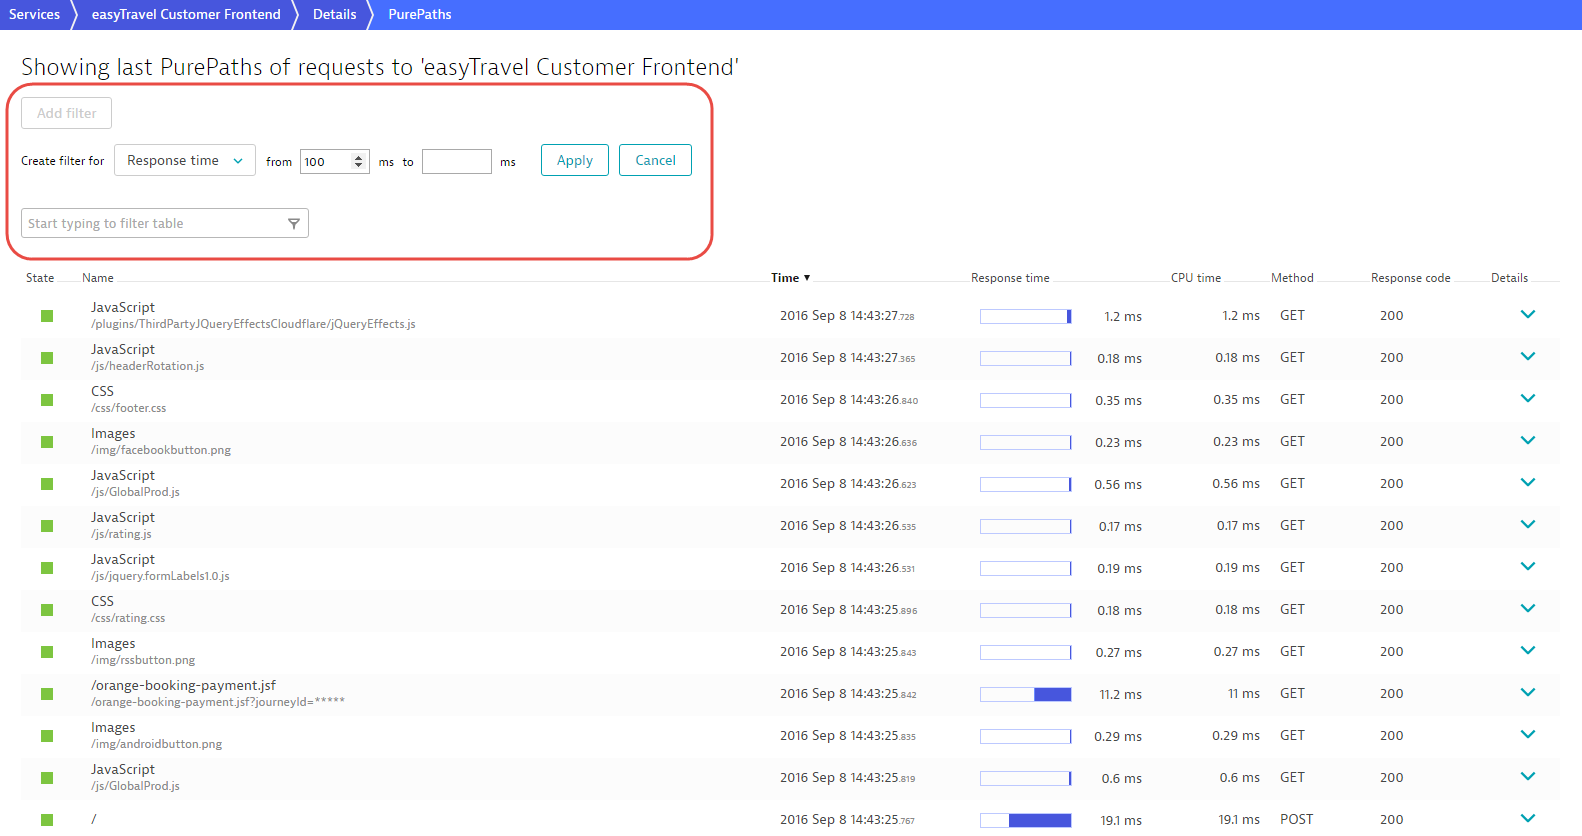The width and height of the screenshot is (1582, 836).
Task: Focus the 'to' milliseconds input field
Action: click(457, 161)
